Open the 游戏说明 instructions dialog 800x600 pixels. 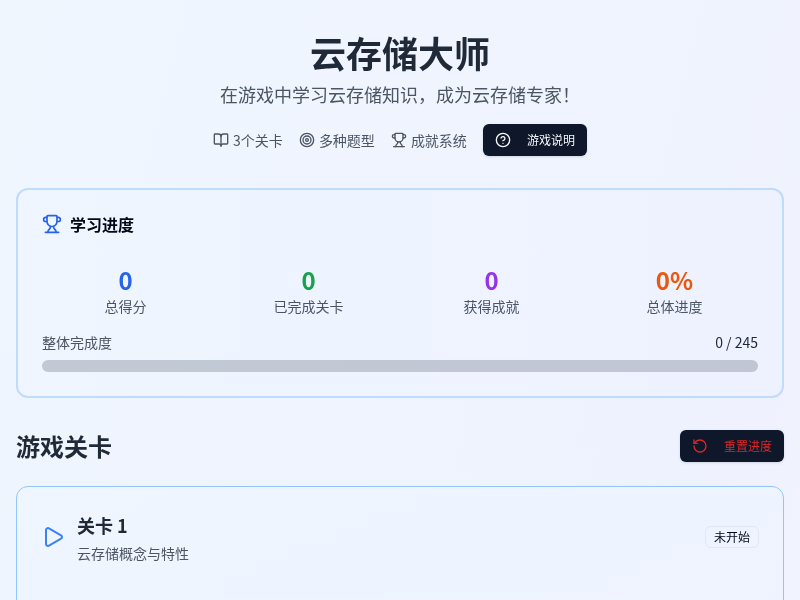click(535, 140)
